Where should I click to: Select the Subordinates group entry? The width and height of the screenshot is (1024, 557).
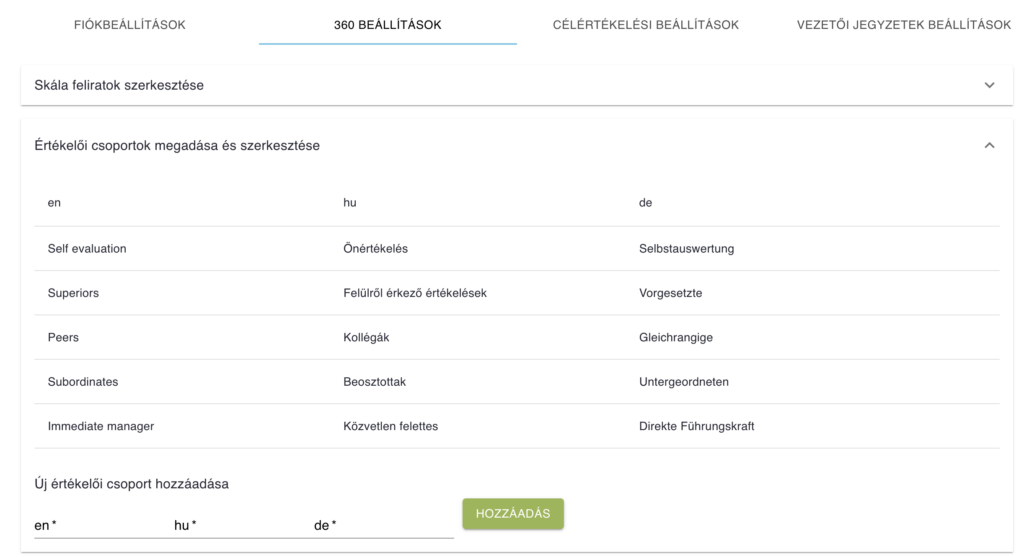pos(83,382)
